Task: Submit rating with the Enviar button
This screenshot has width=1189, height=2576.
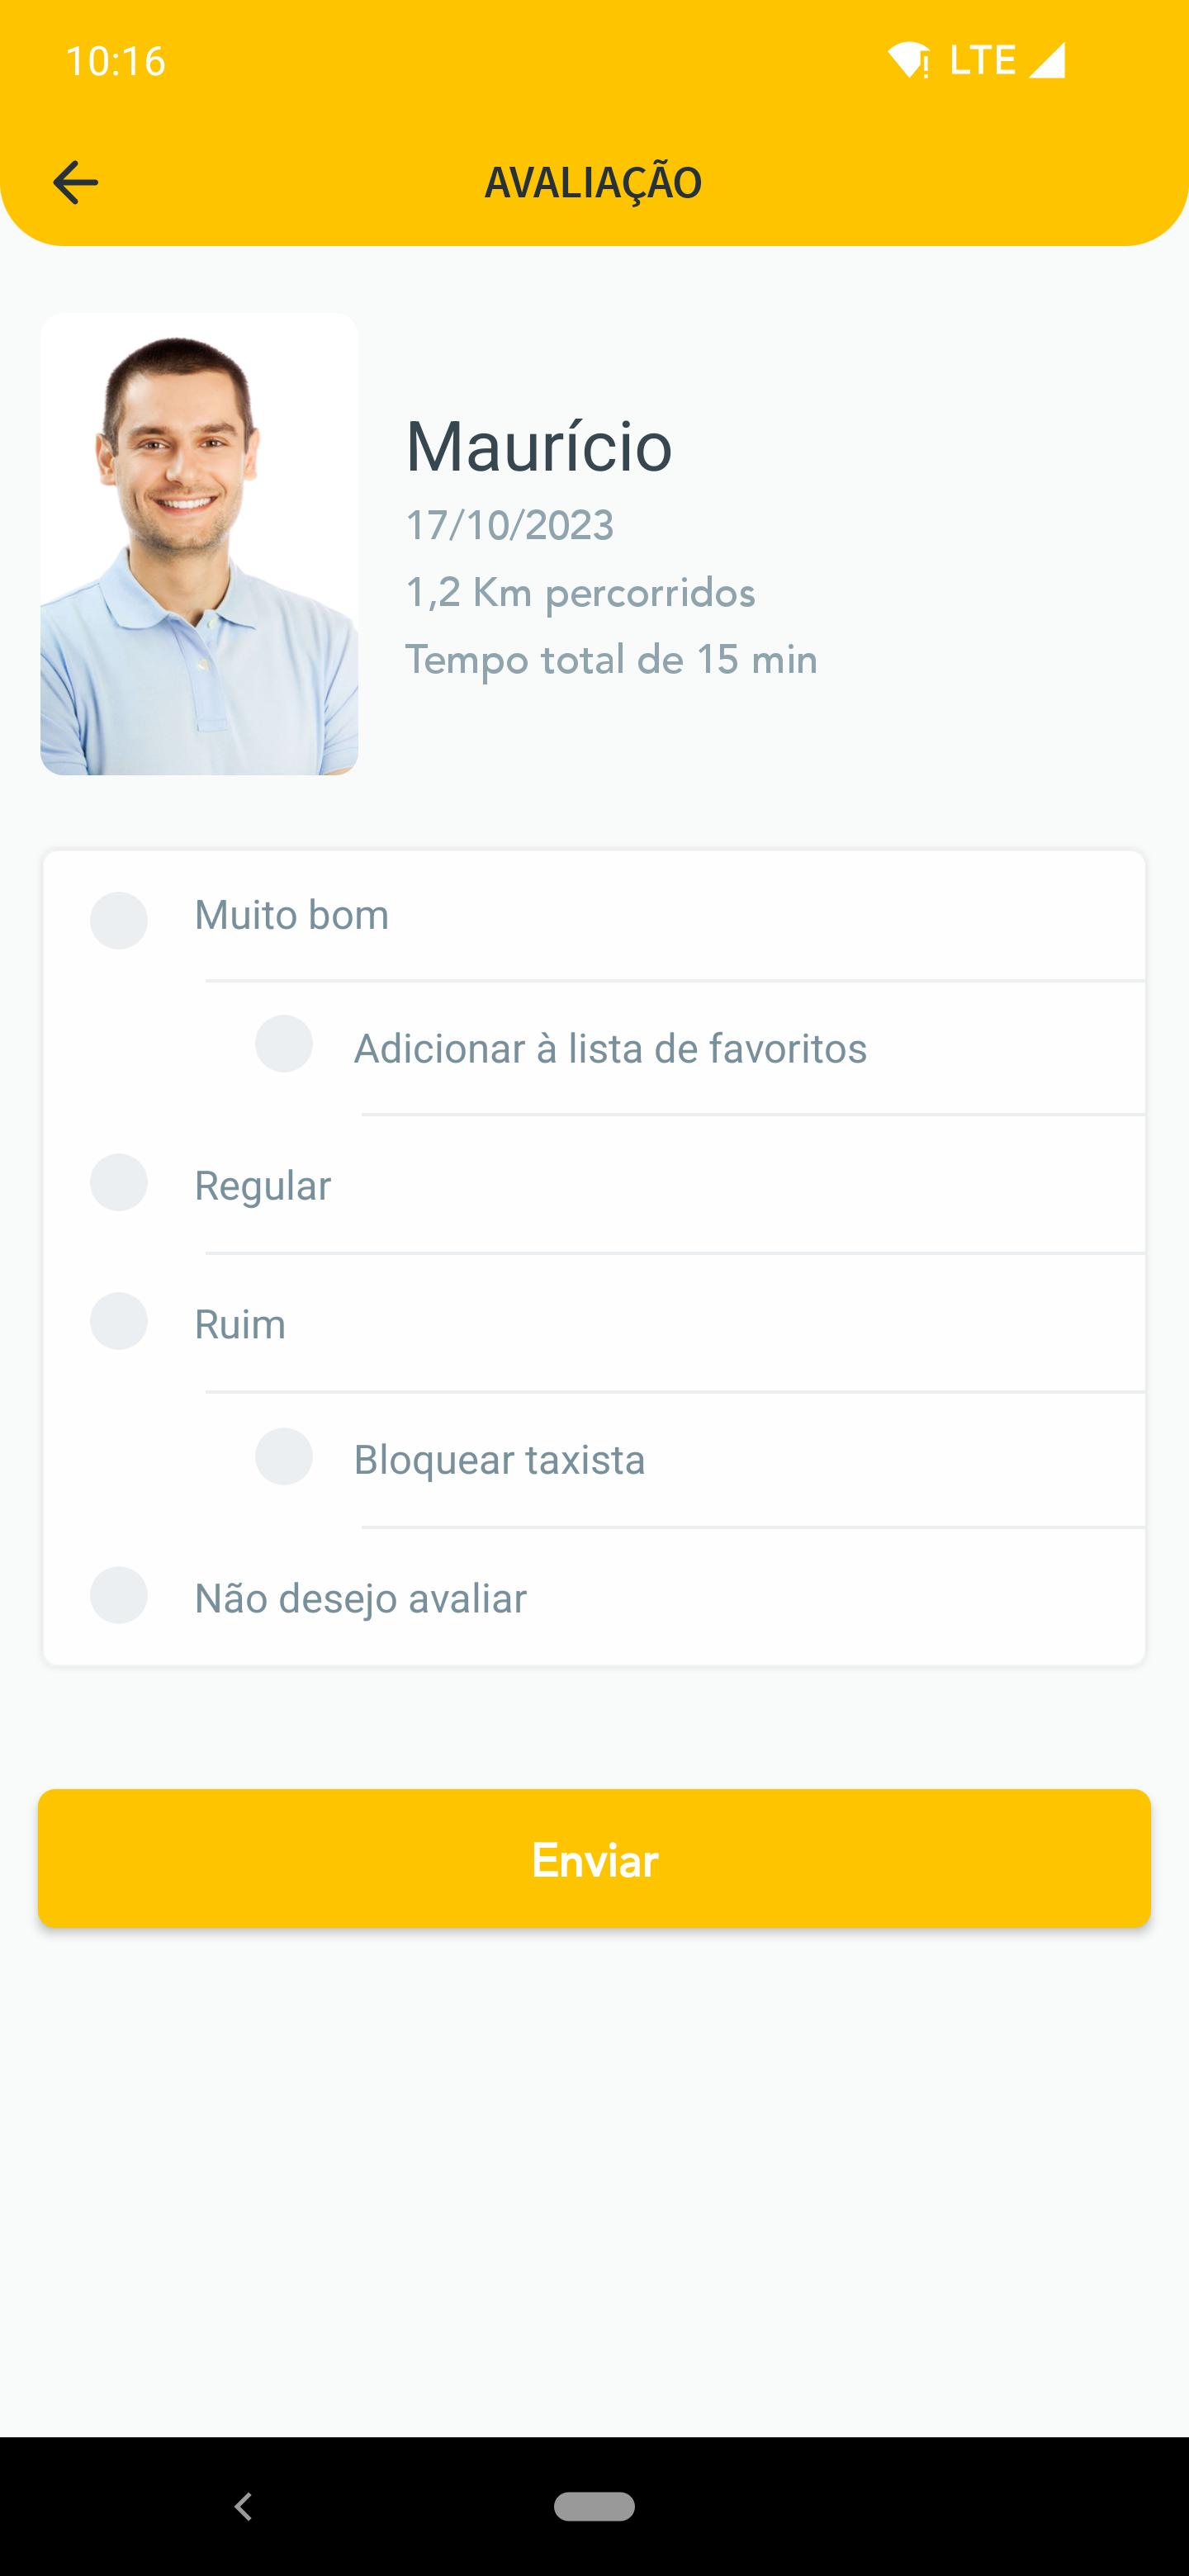Action: click(594, 1859)
